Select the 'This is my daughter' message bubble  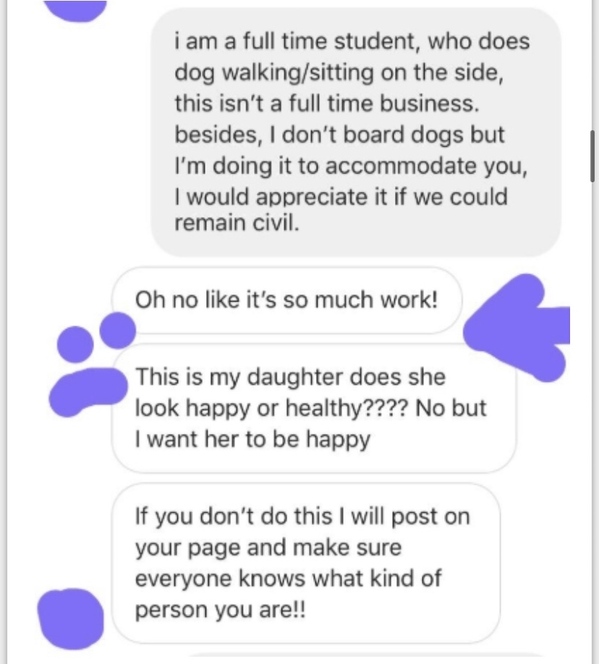pos(314,408)
